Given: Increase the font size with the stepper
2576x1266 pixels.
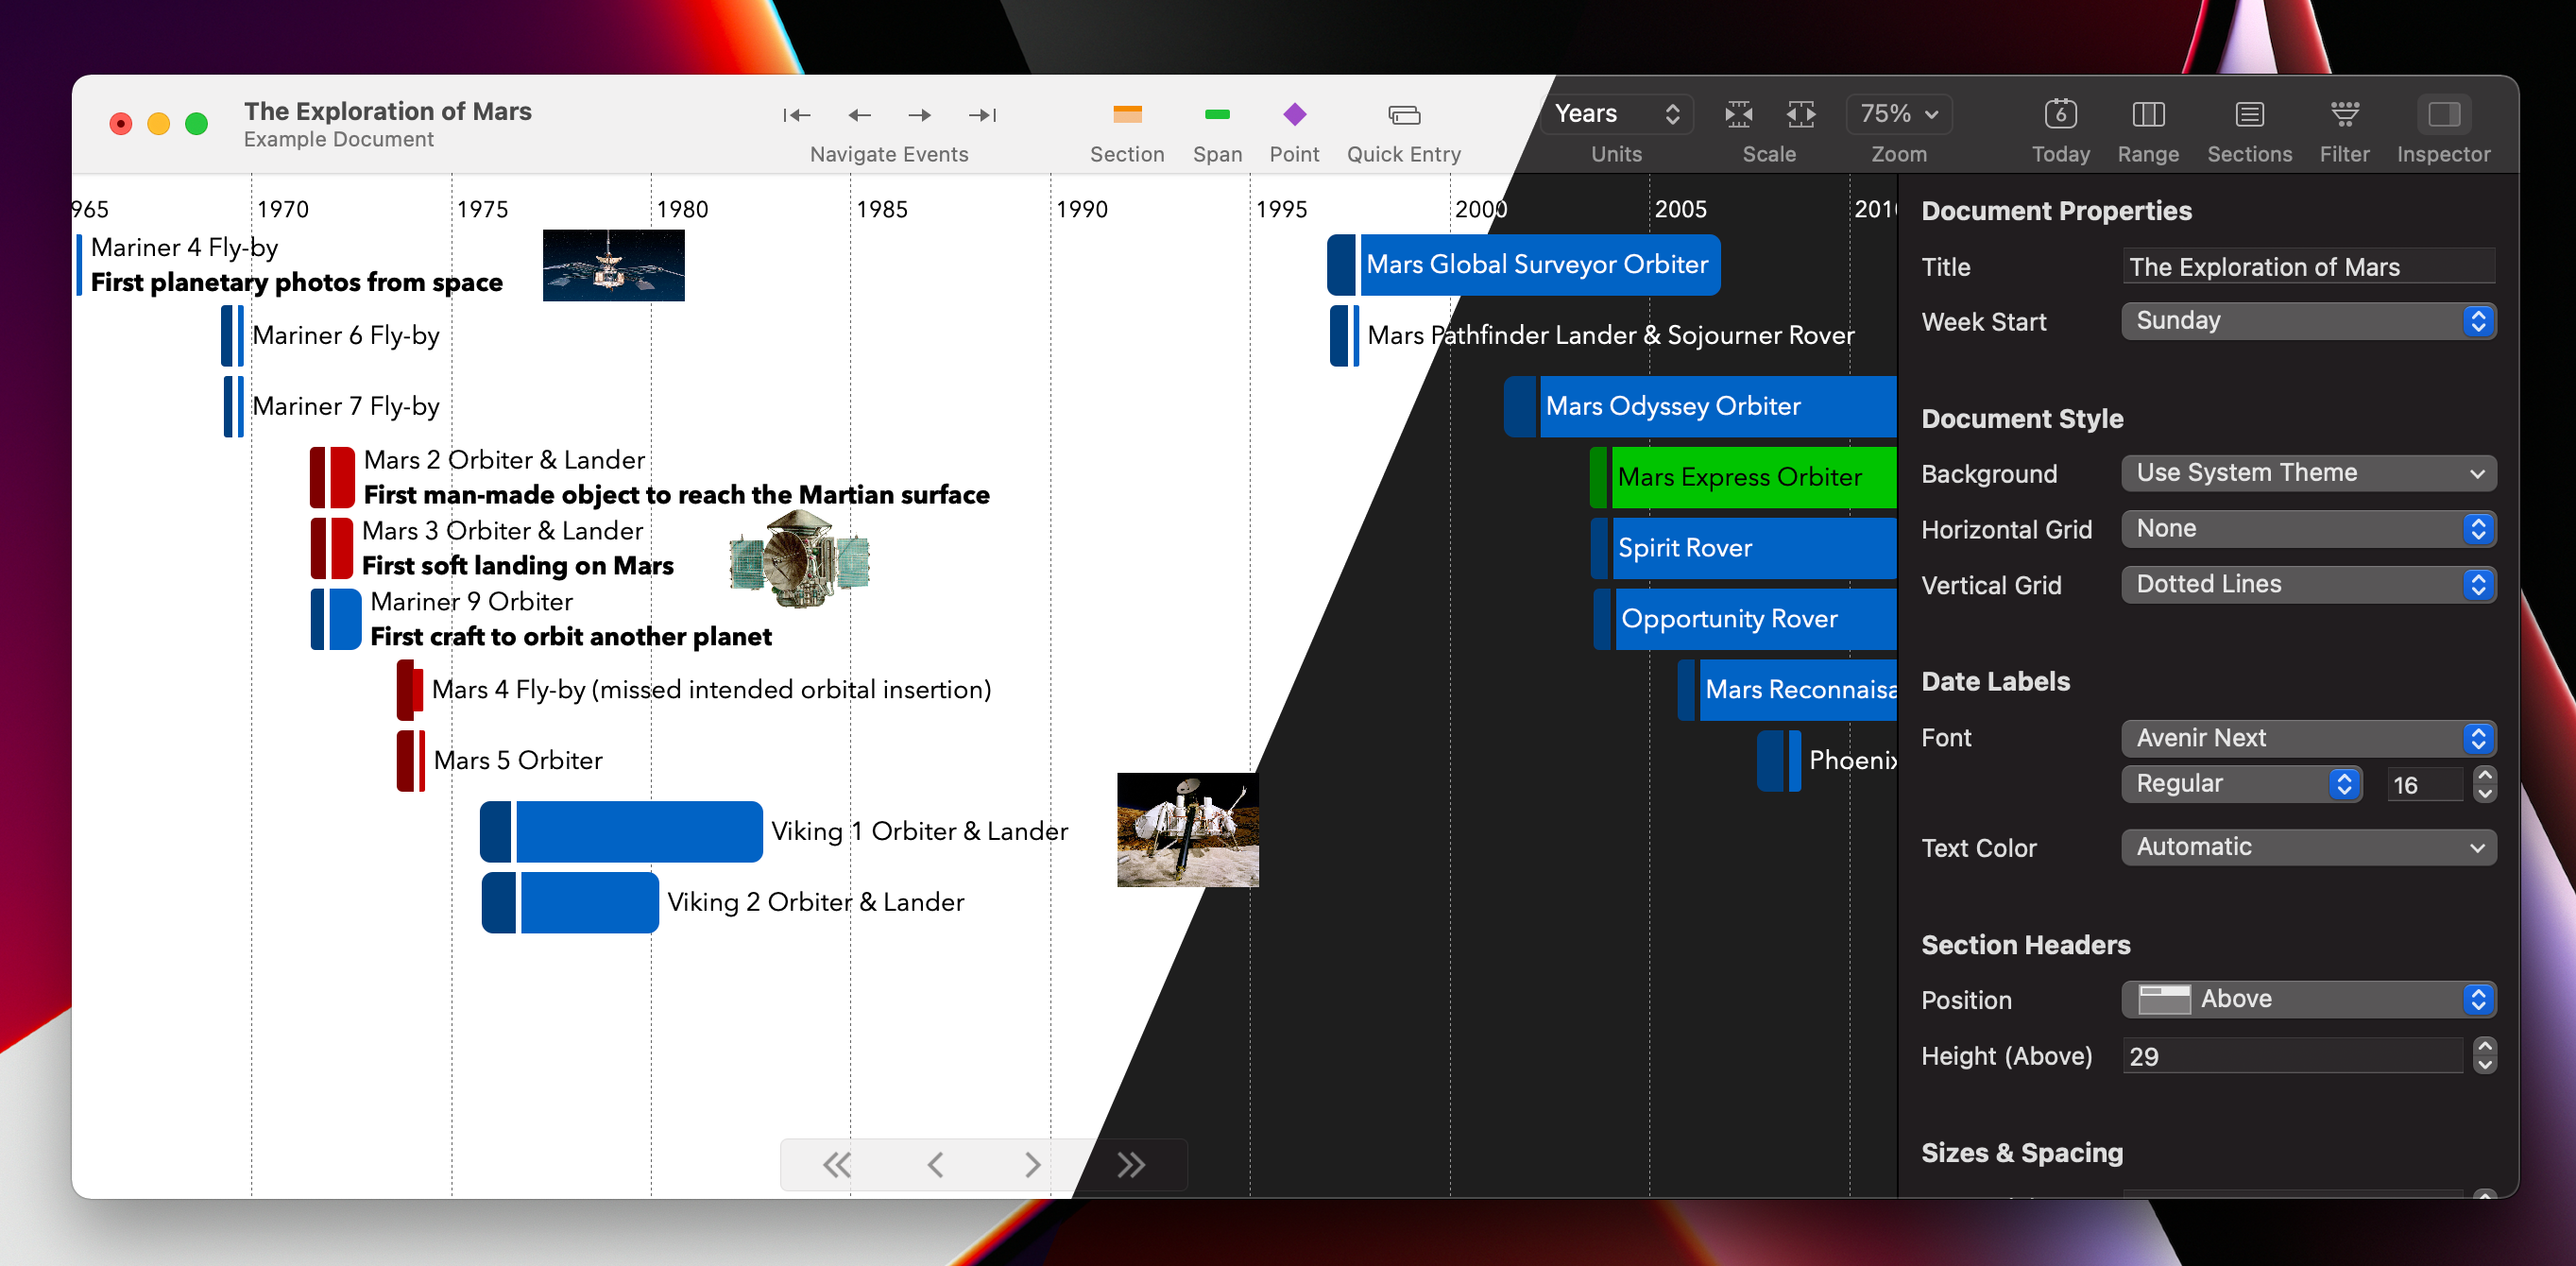Looking at the screenshot, I should click(2484, 776).
